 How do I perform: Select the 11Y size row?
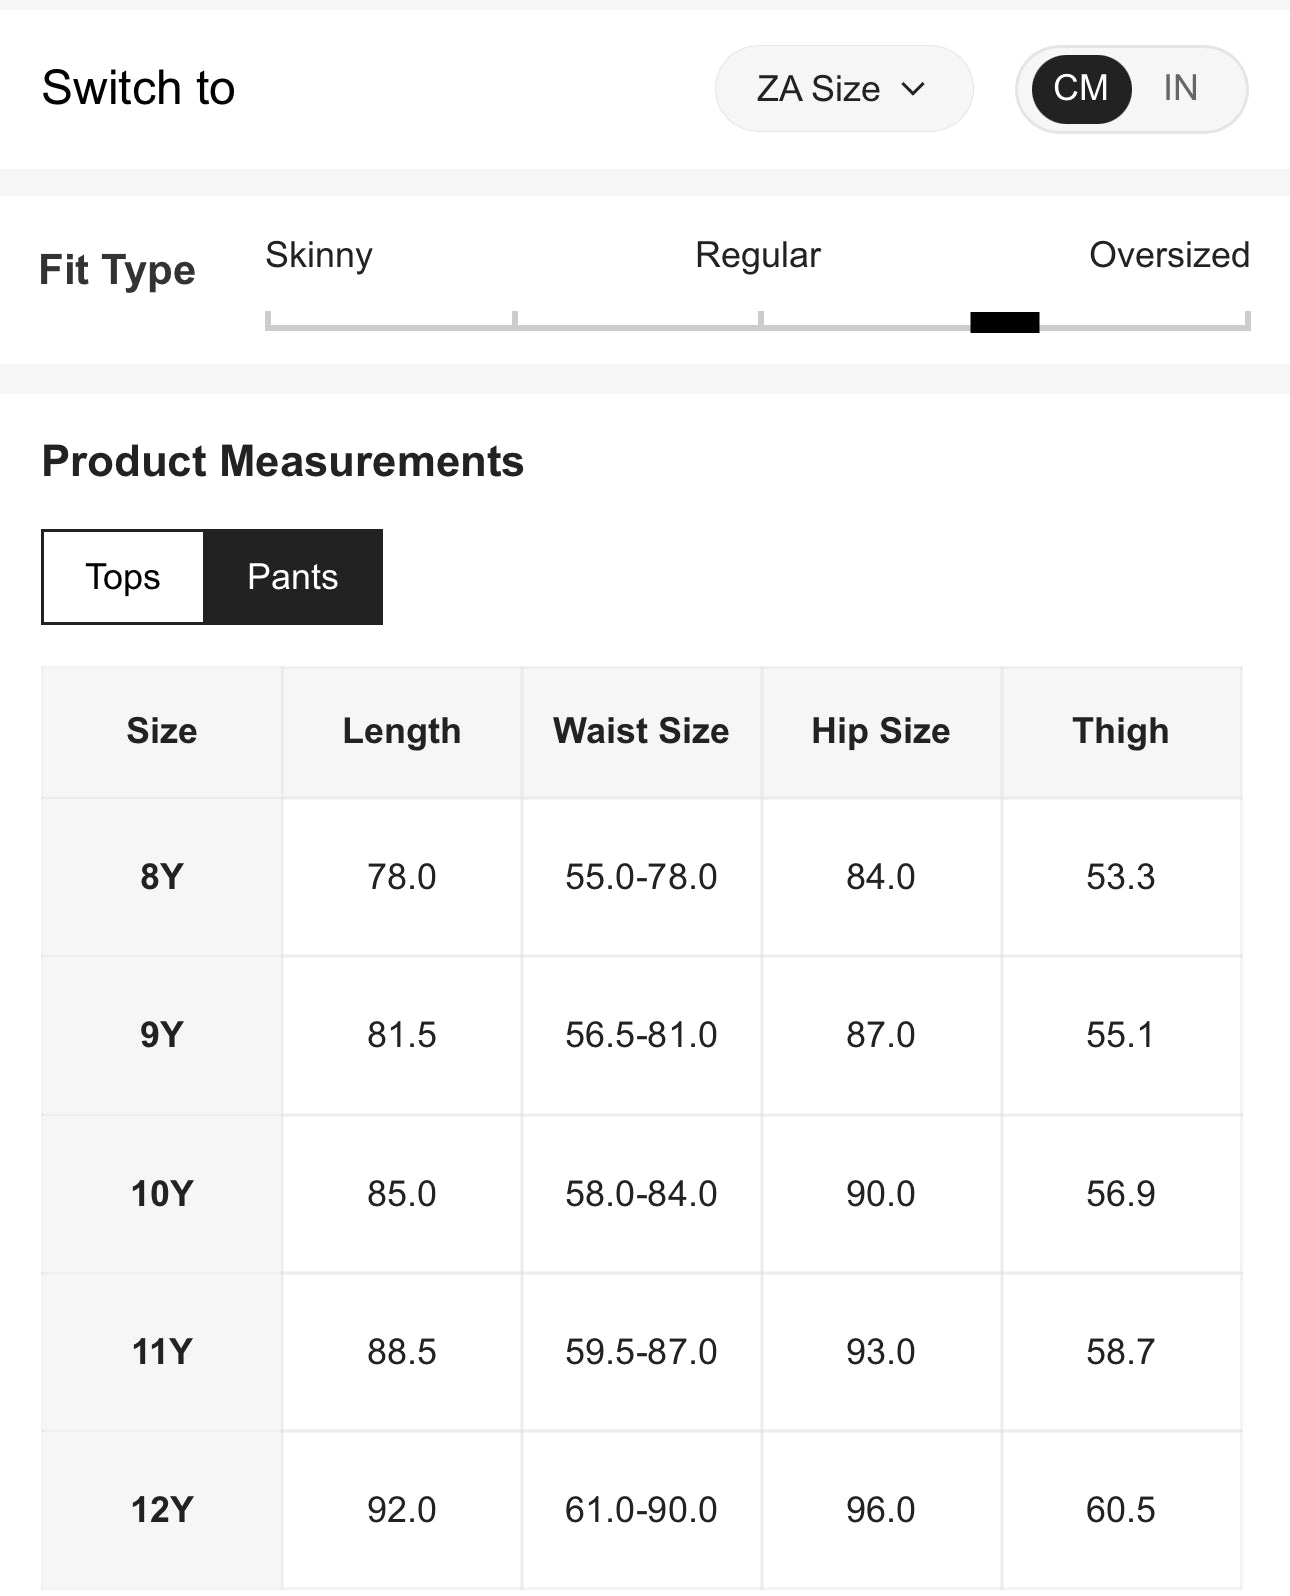pos(162,1352)
